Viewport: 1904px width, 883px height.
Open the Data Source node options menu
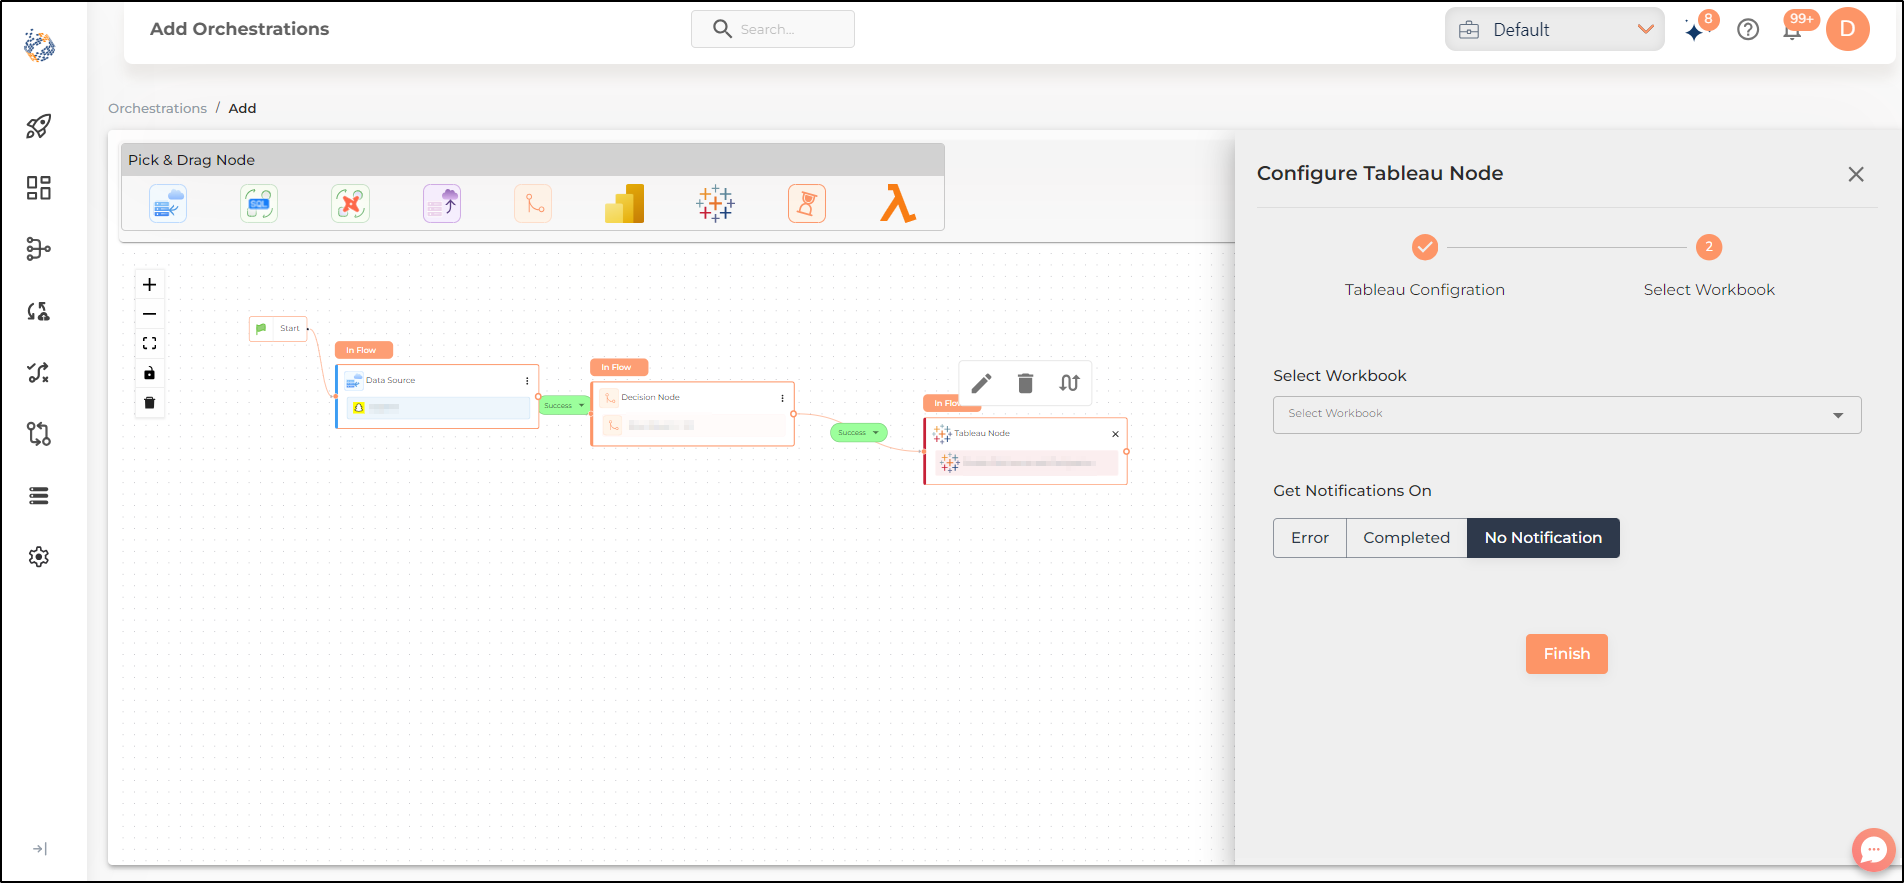527,381
